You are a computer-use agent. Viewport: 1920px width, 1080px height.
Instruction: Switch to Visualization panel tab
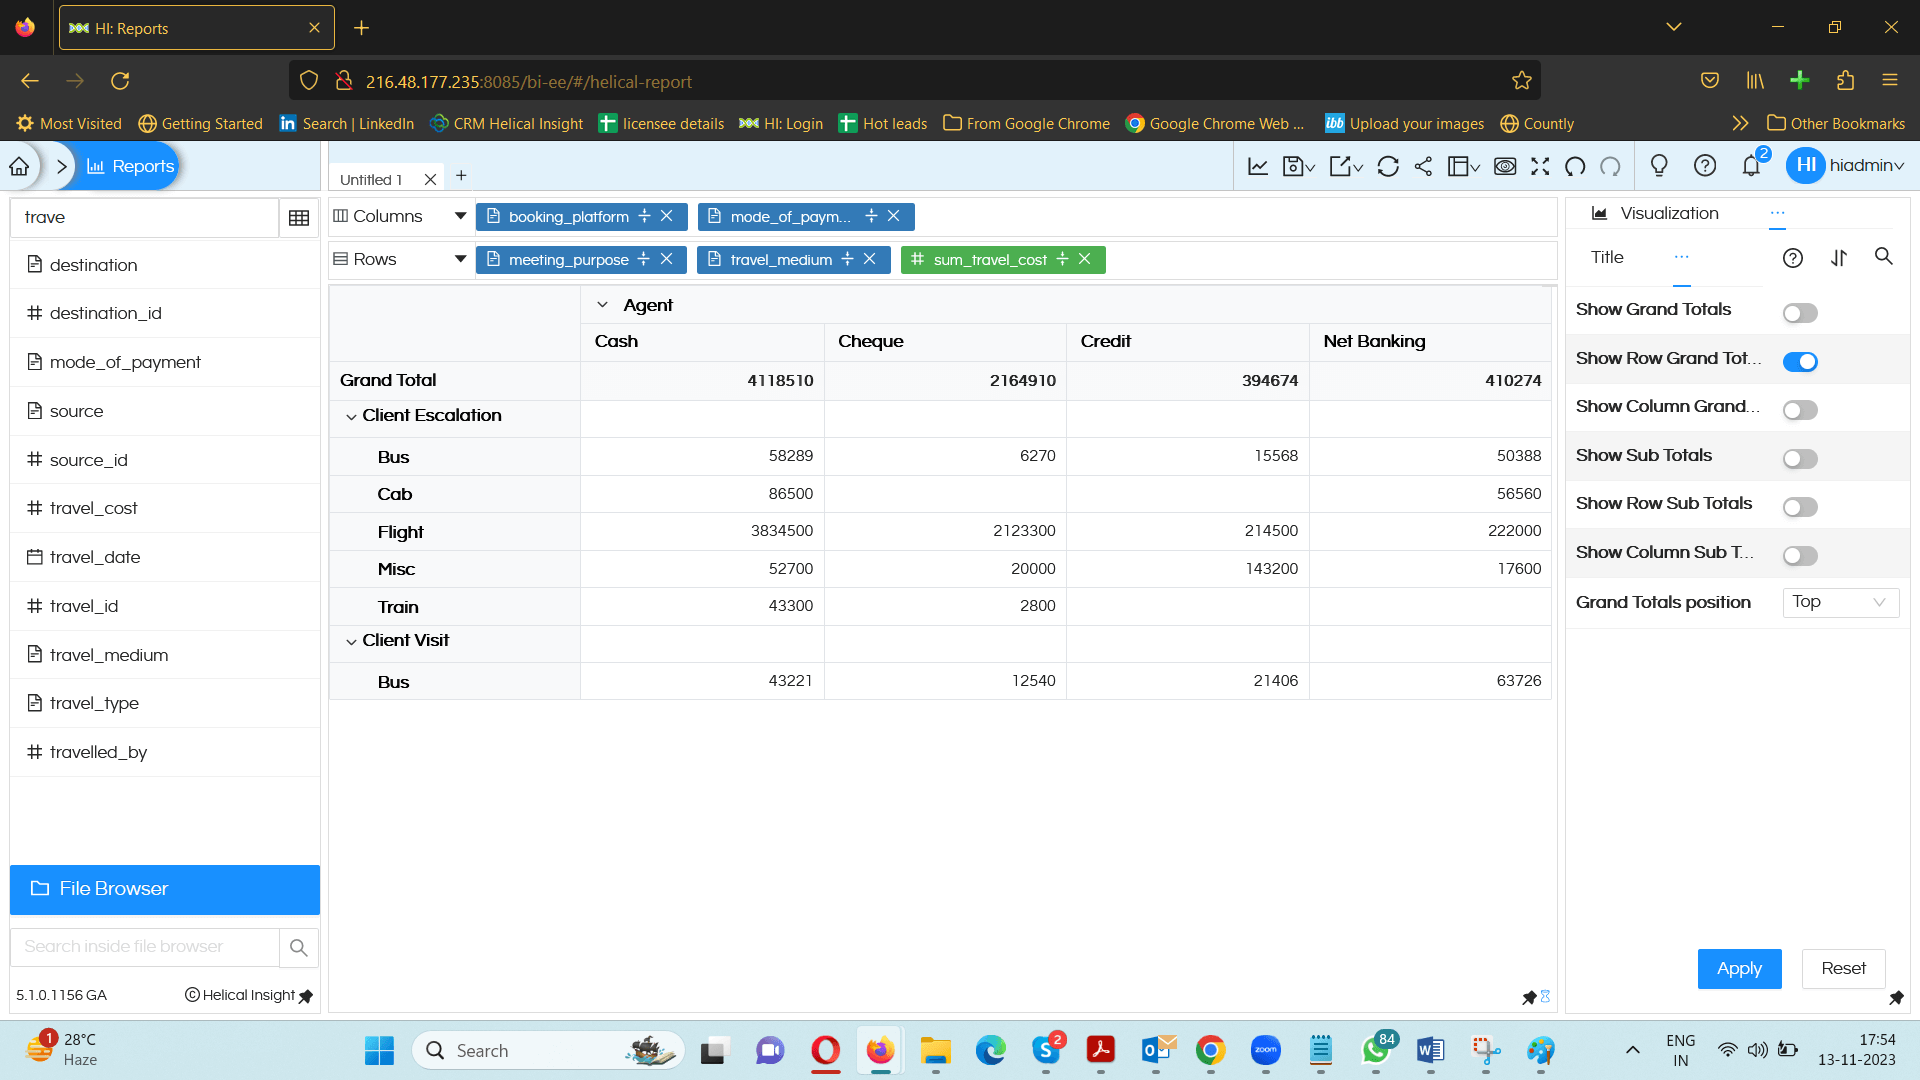point(1656,213)
